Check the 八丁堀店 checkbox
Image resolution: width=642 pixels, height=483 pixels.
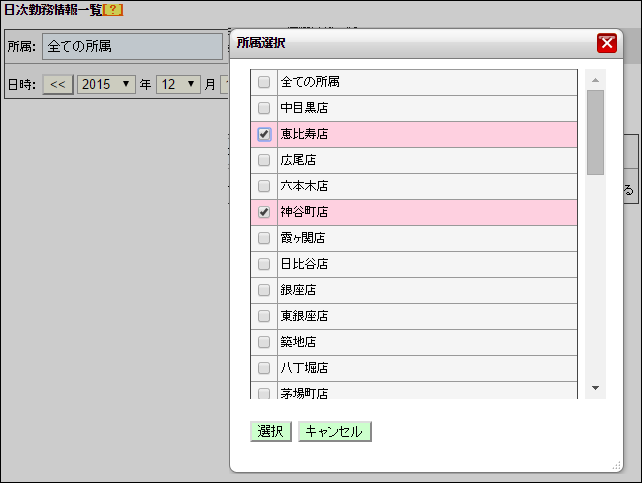pos(264,368)
